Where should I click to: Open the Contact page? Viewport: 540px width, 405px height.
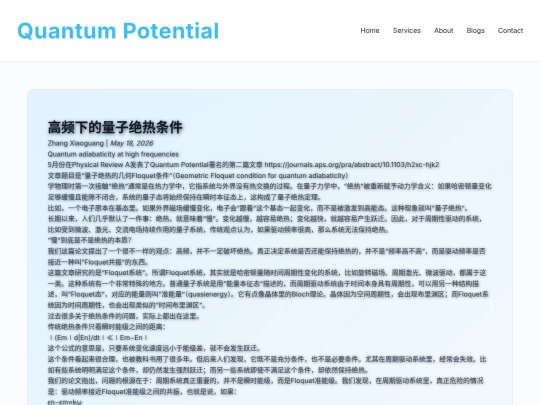510,31
